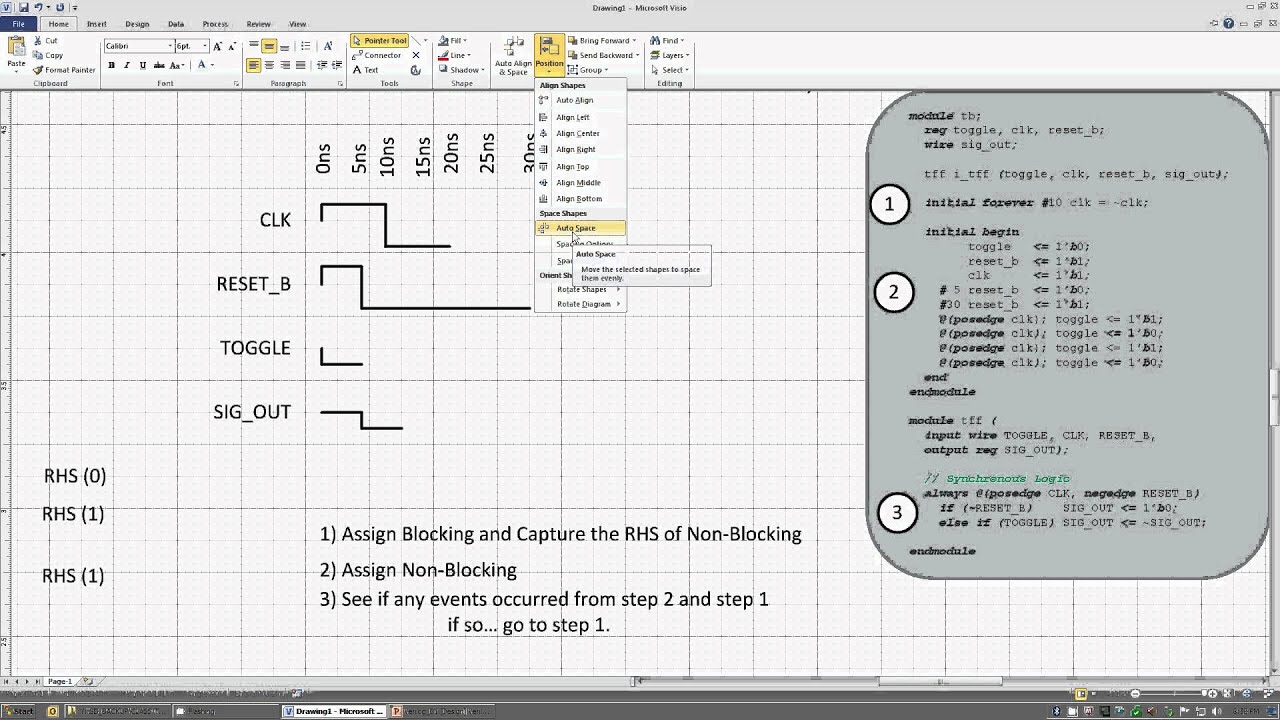Toggle Italic formatting

(x=127, y=65)
